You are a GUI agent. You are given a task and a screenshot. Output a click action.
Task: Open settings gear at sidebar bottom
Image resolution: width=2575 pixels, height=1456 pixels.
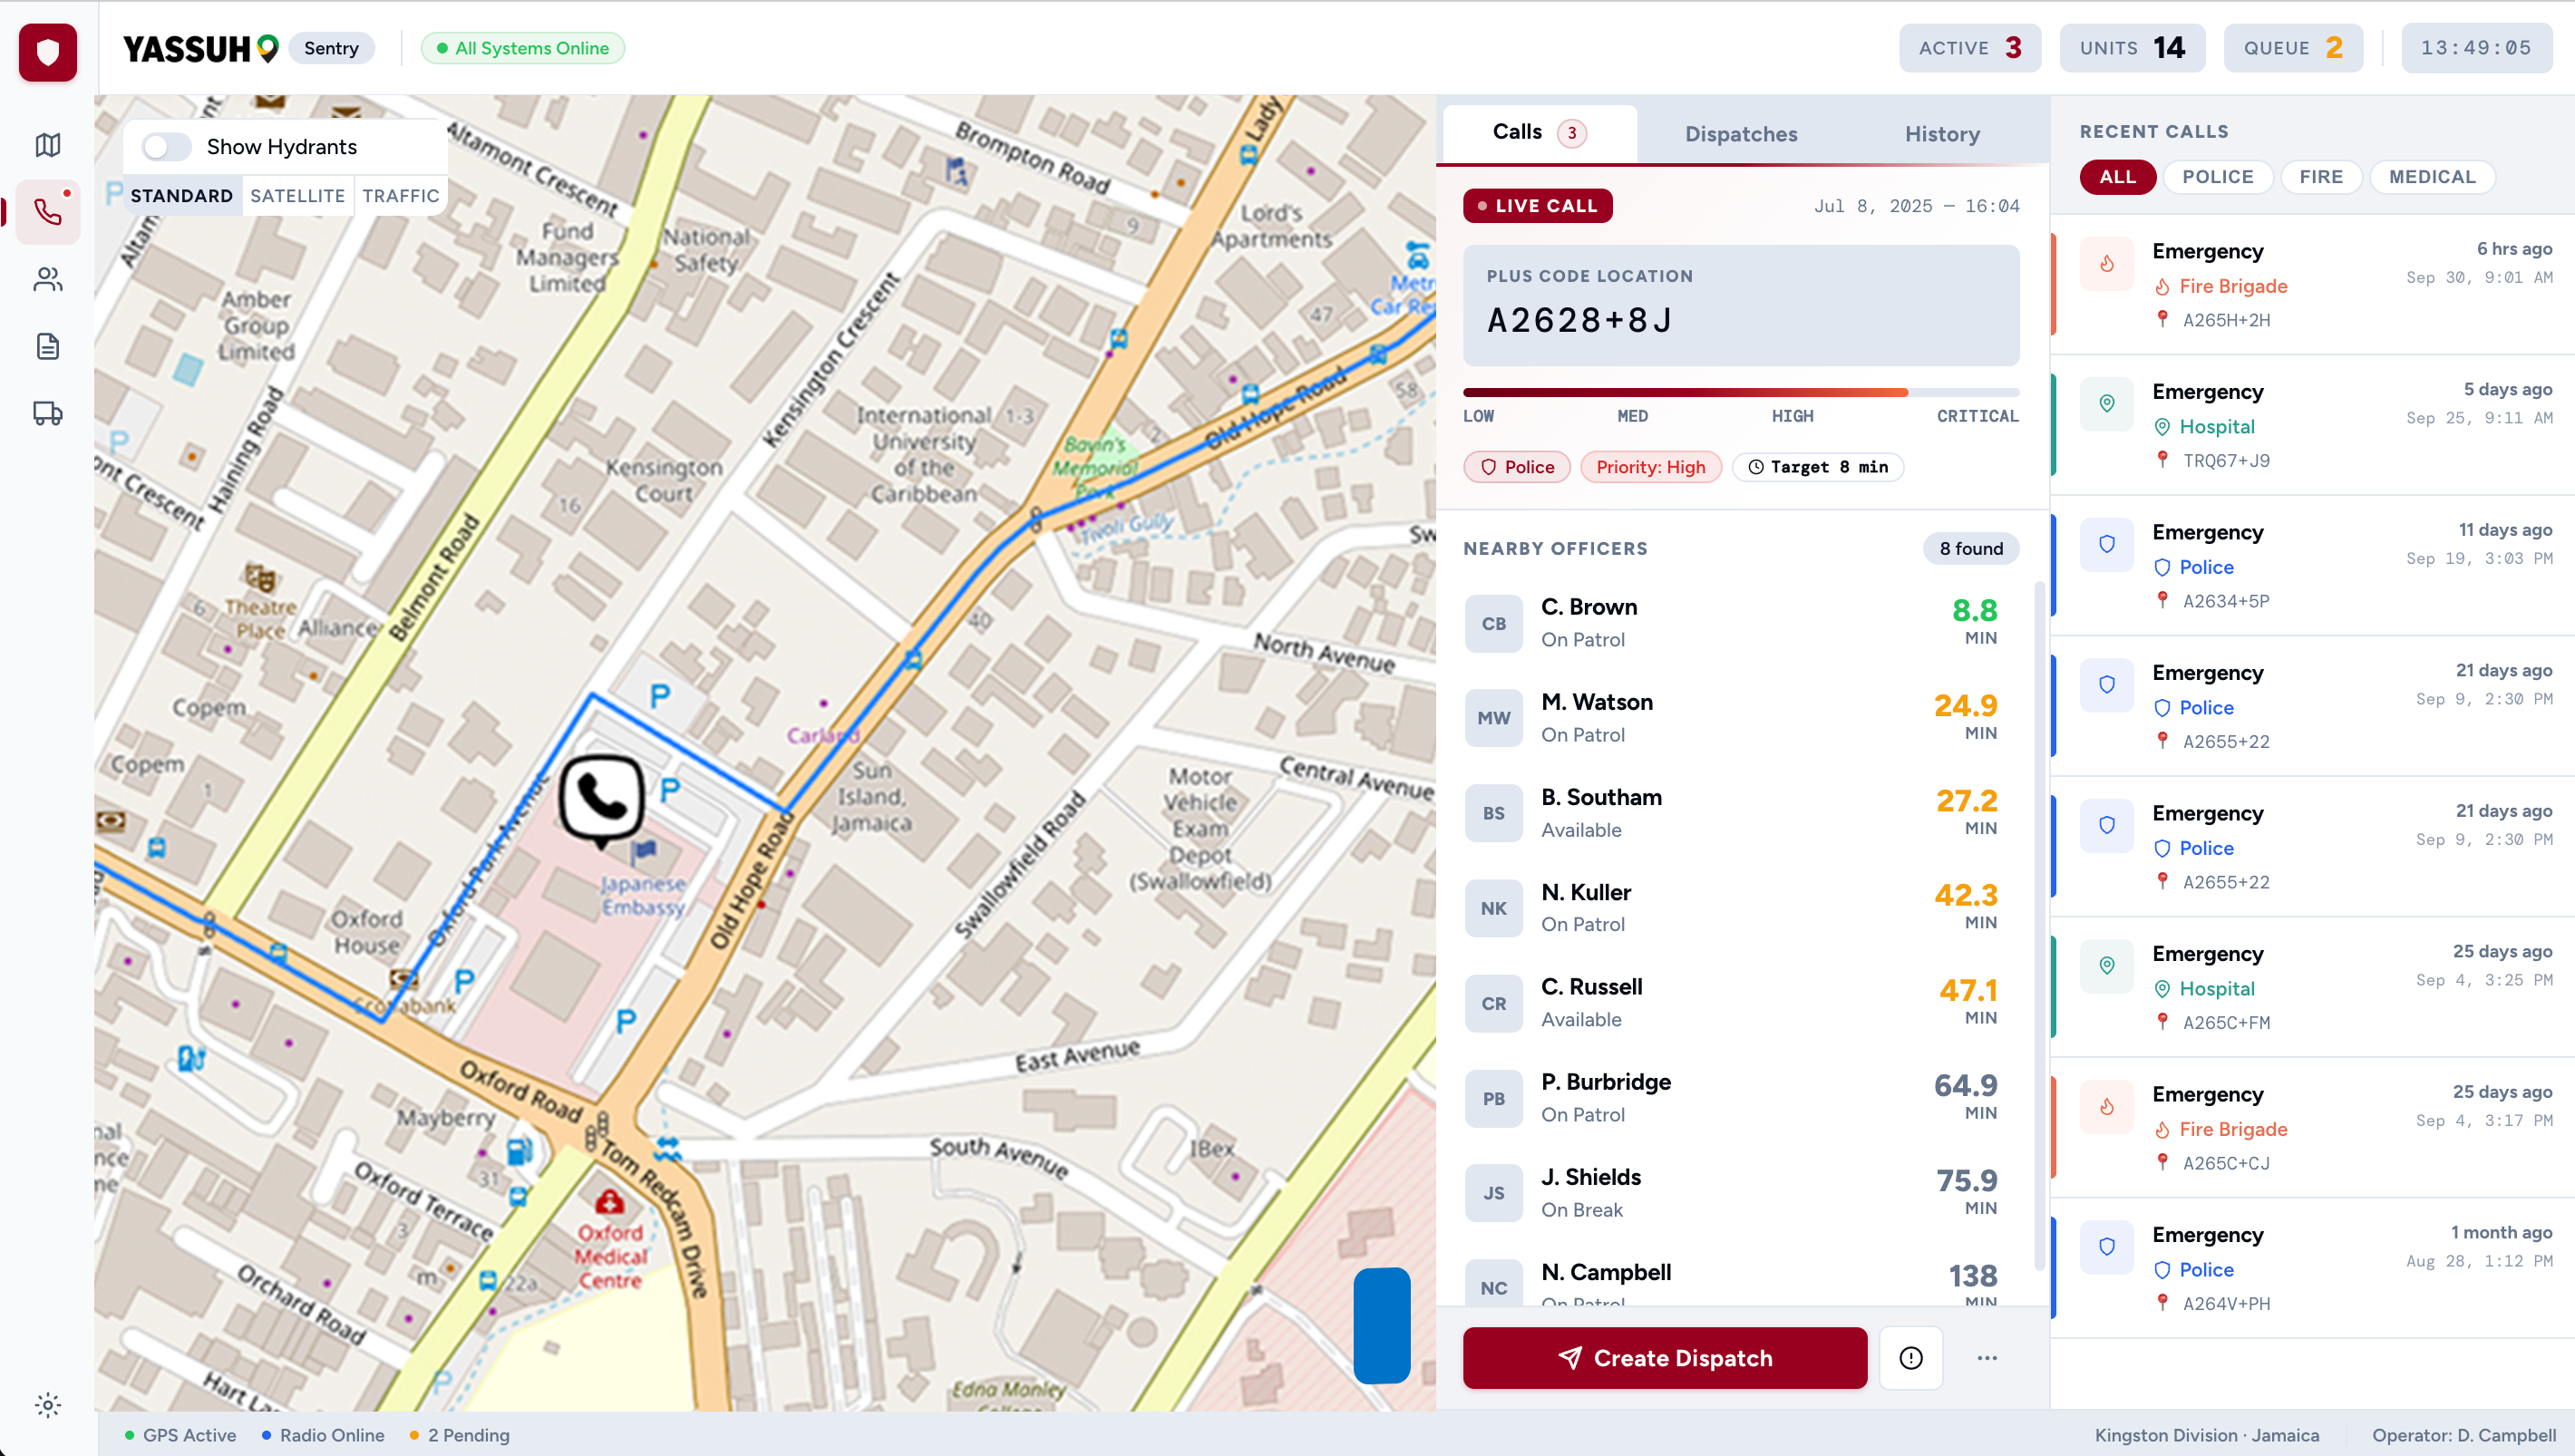47,1405
